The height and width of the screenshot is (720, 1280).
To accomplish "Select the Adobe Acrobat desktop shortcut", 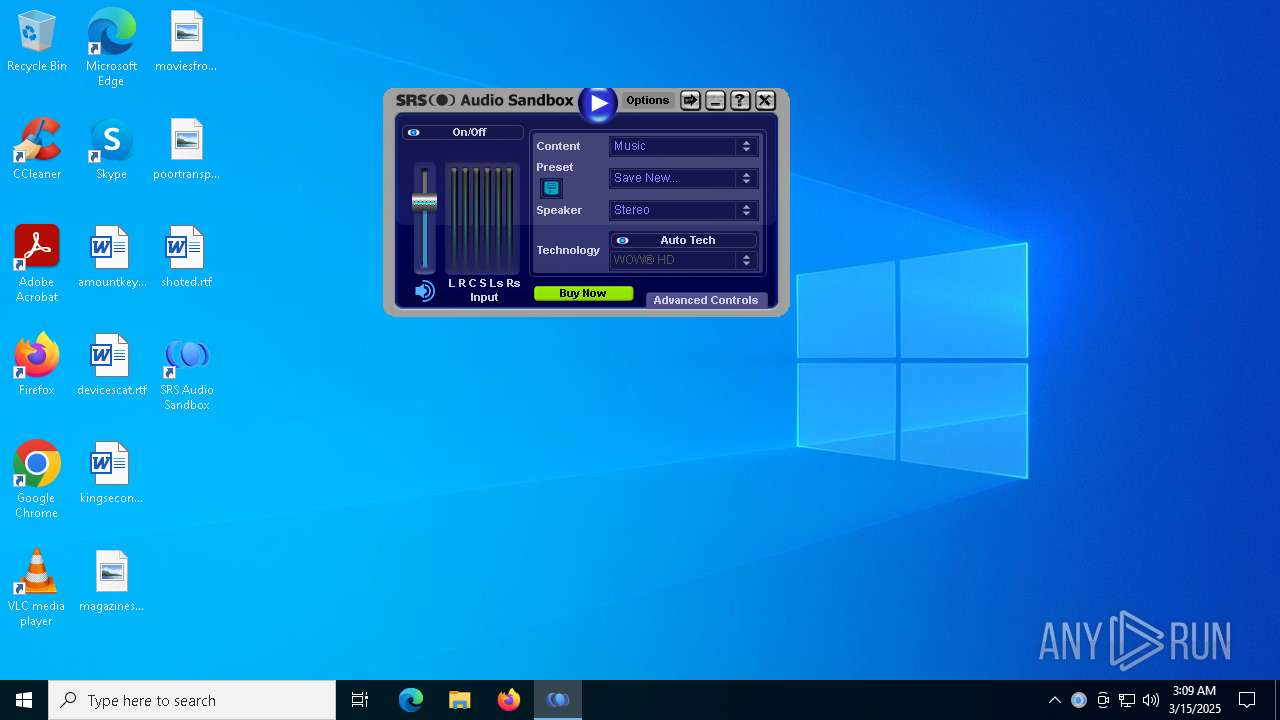I will pos(37,264).
